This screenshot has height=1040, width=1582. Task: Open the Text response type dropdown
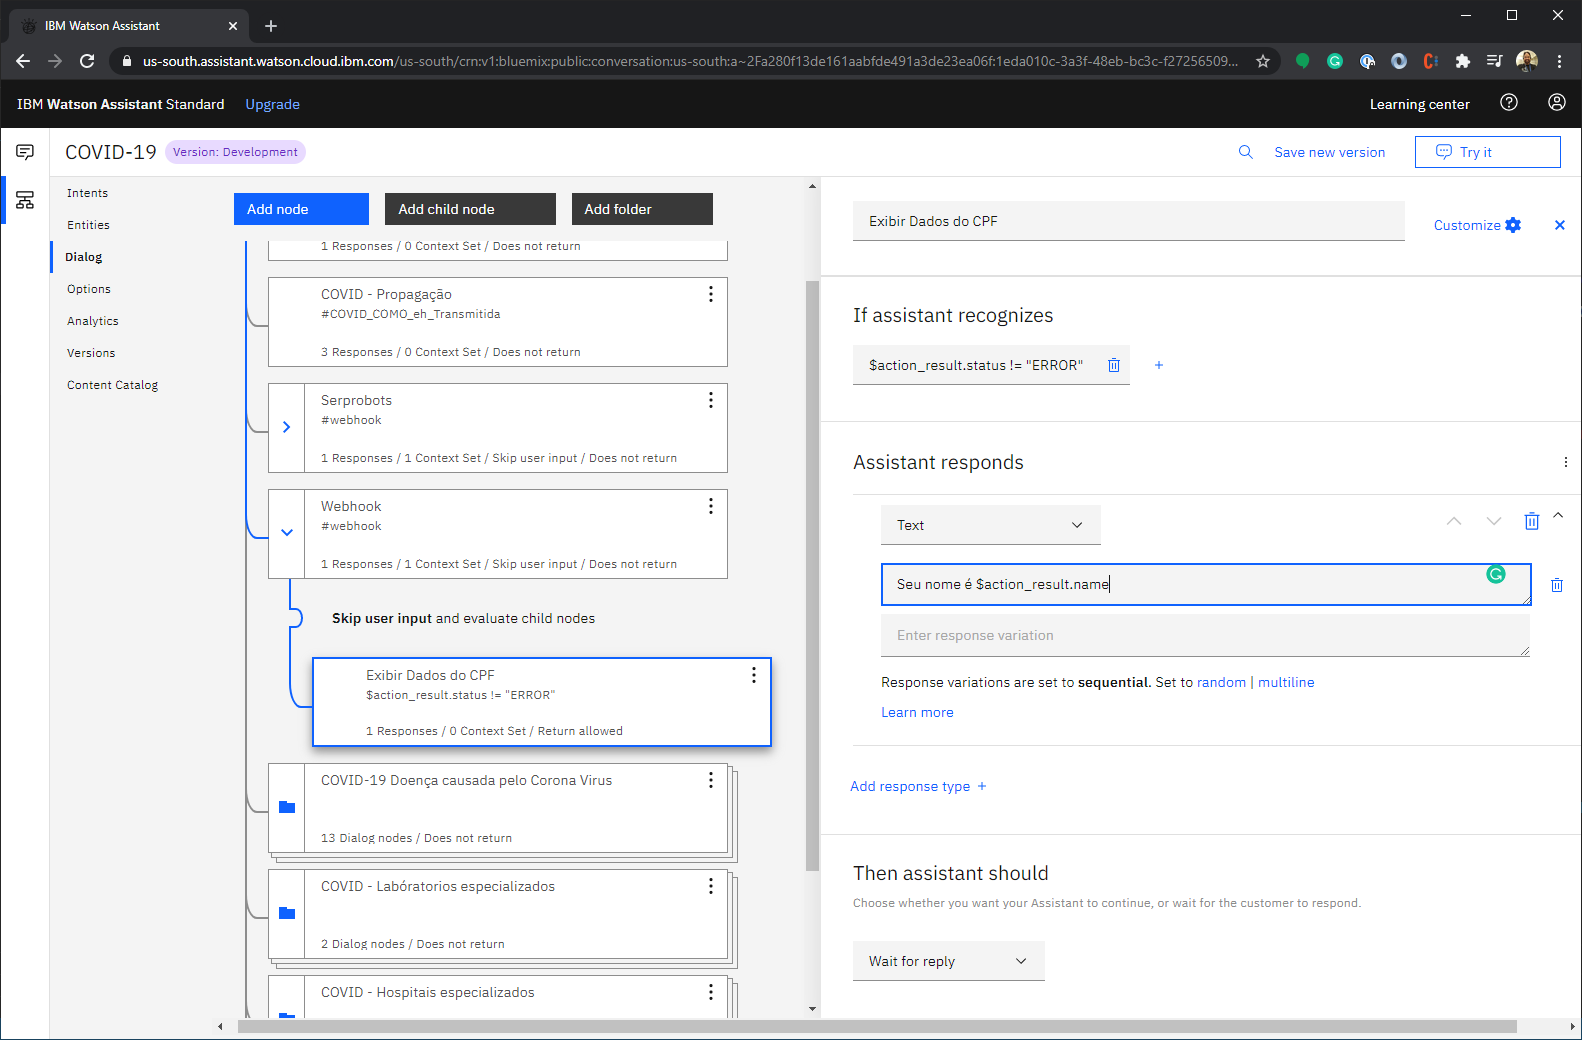[991, 525]
